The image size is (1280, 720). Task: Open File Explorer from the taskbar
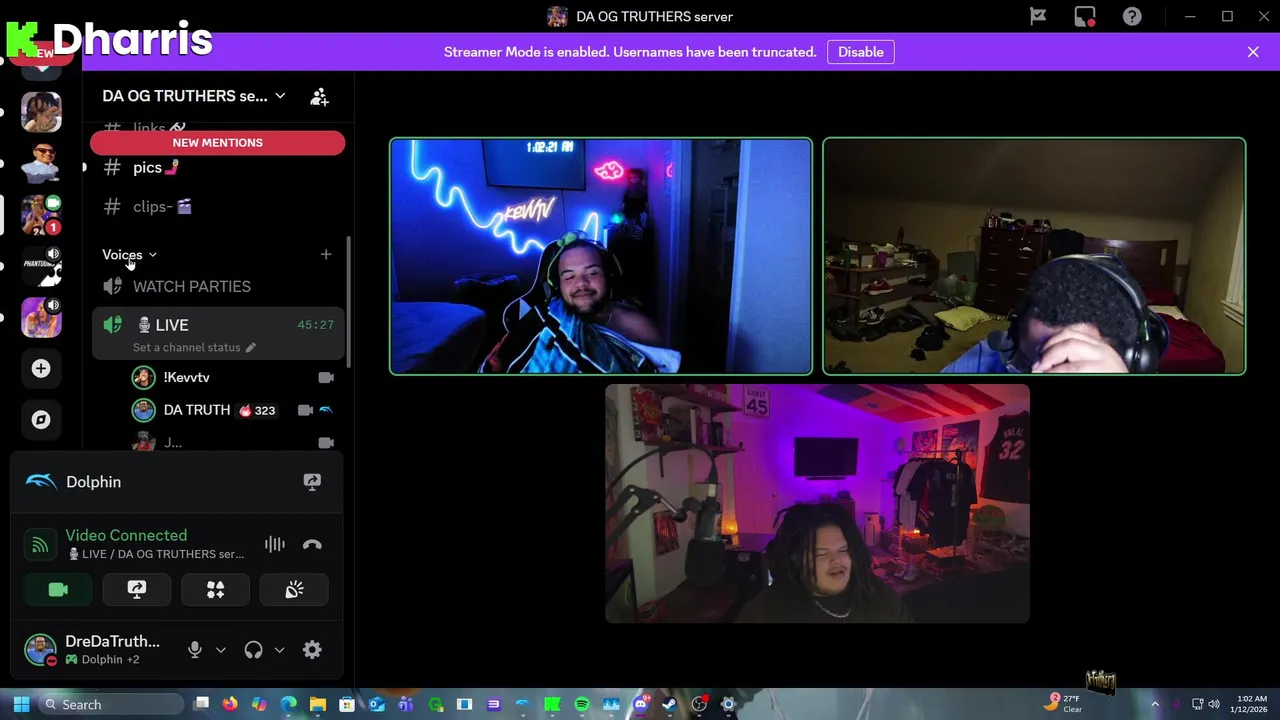pyautogui.click(x=317, y=704)
